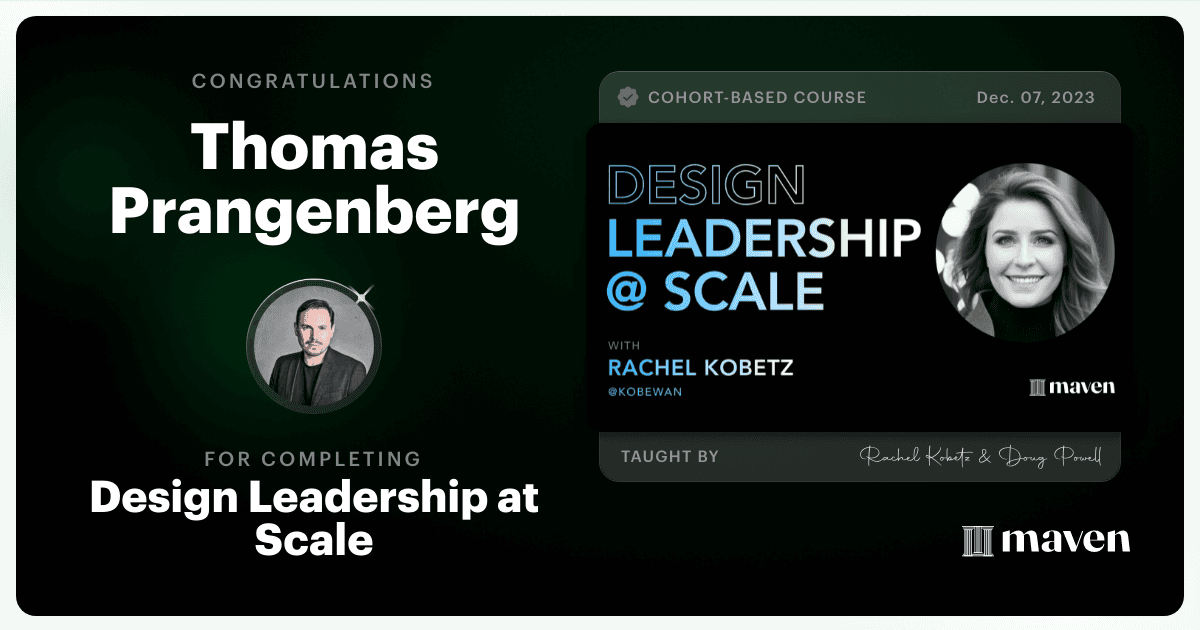The width and height of the screenshot is (1200, 630).
Task: Click the large maven wordmark text
Action: click(1065, 541)
